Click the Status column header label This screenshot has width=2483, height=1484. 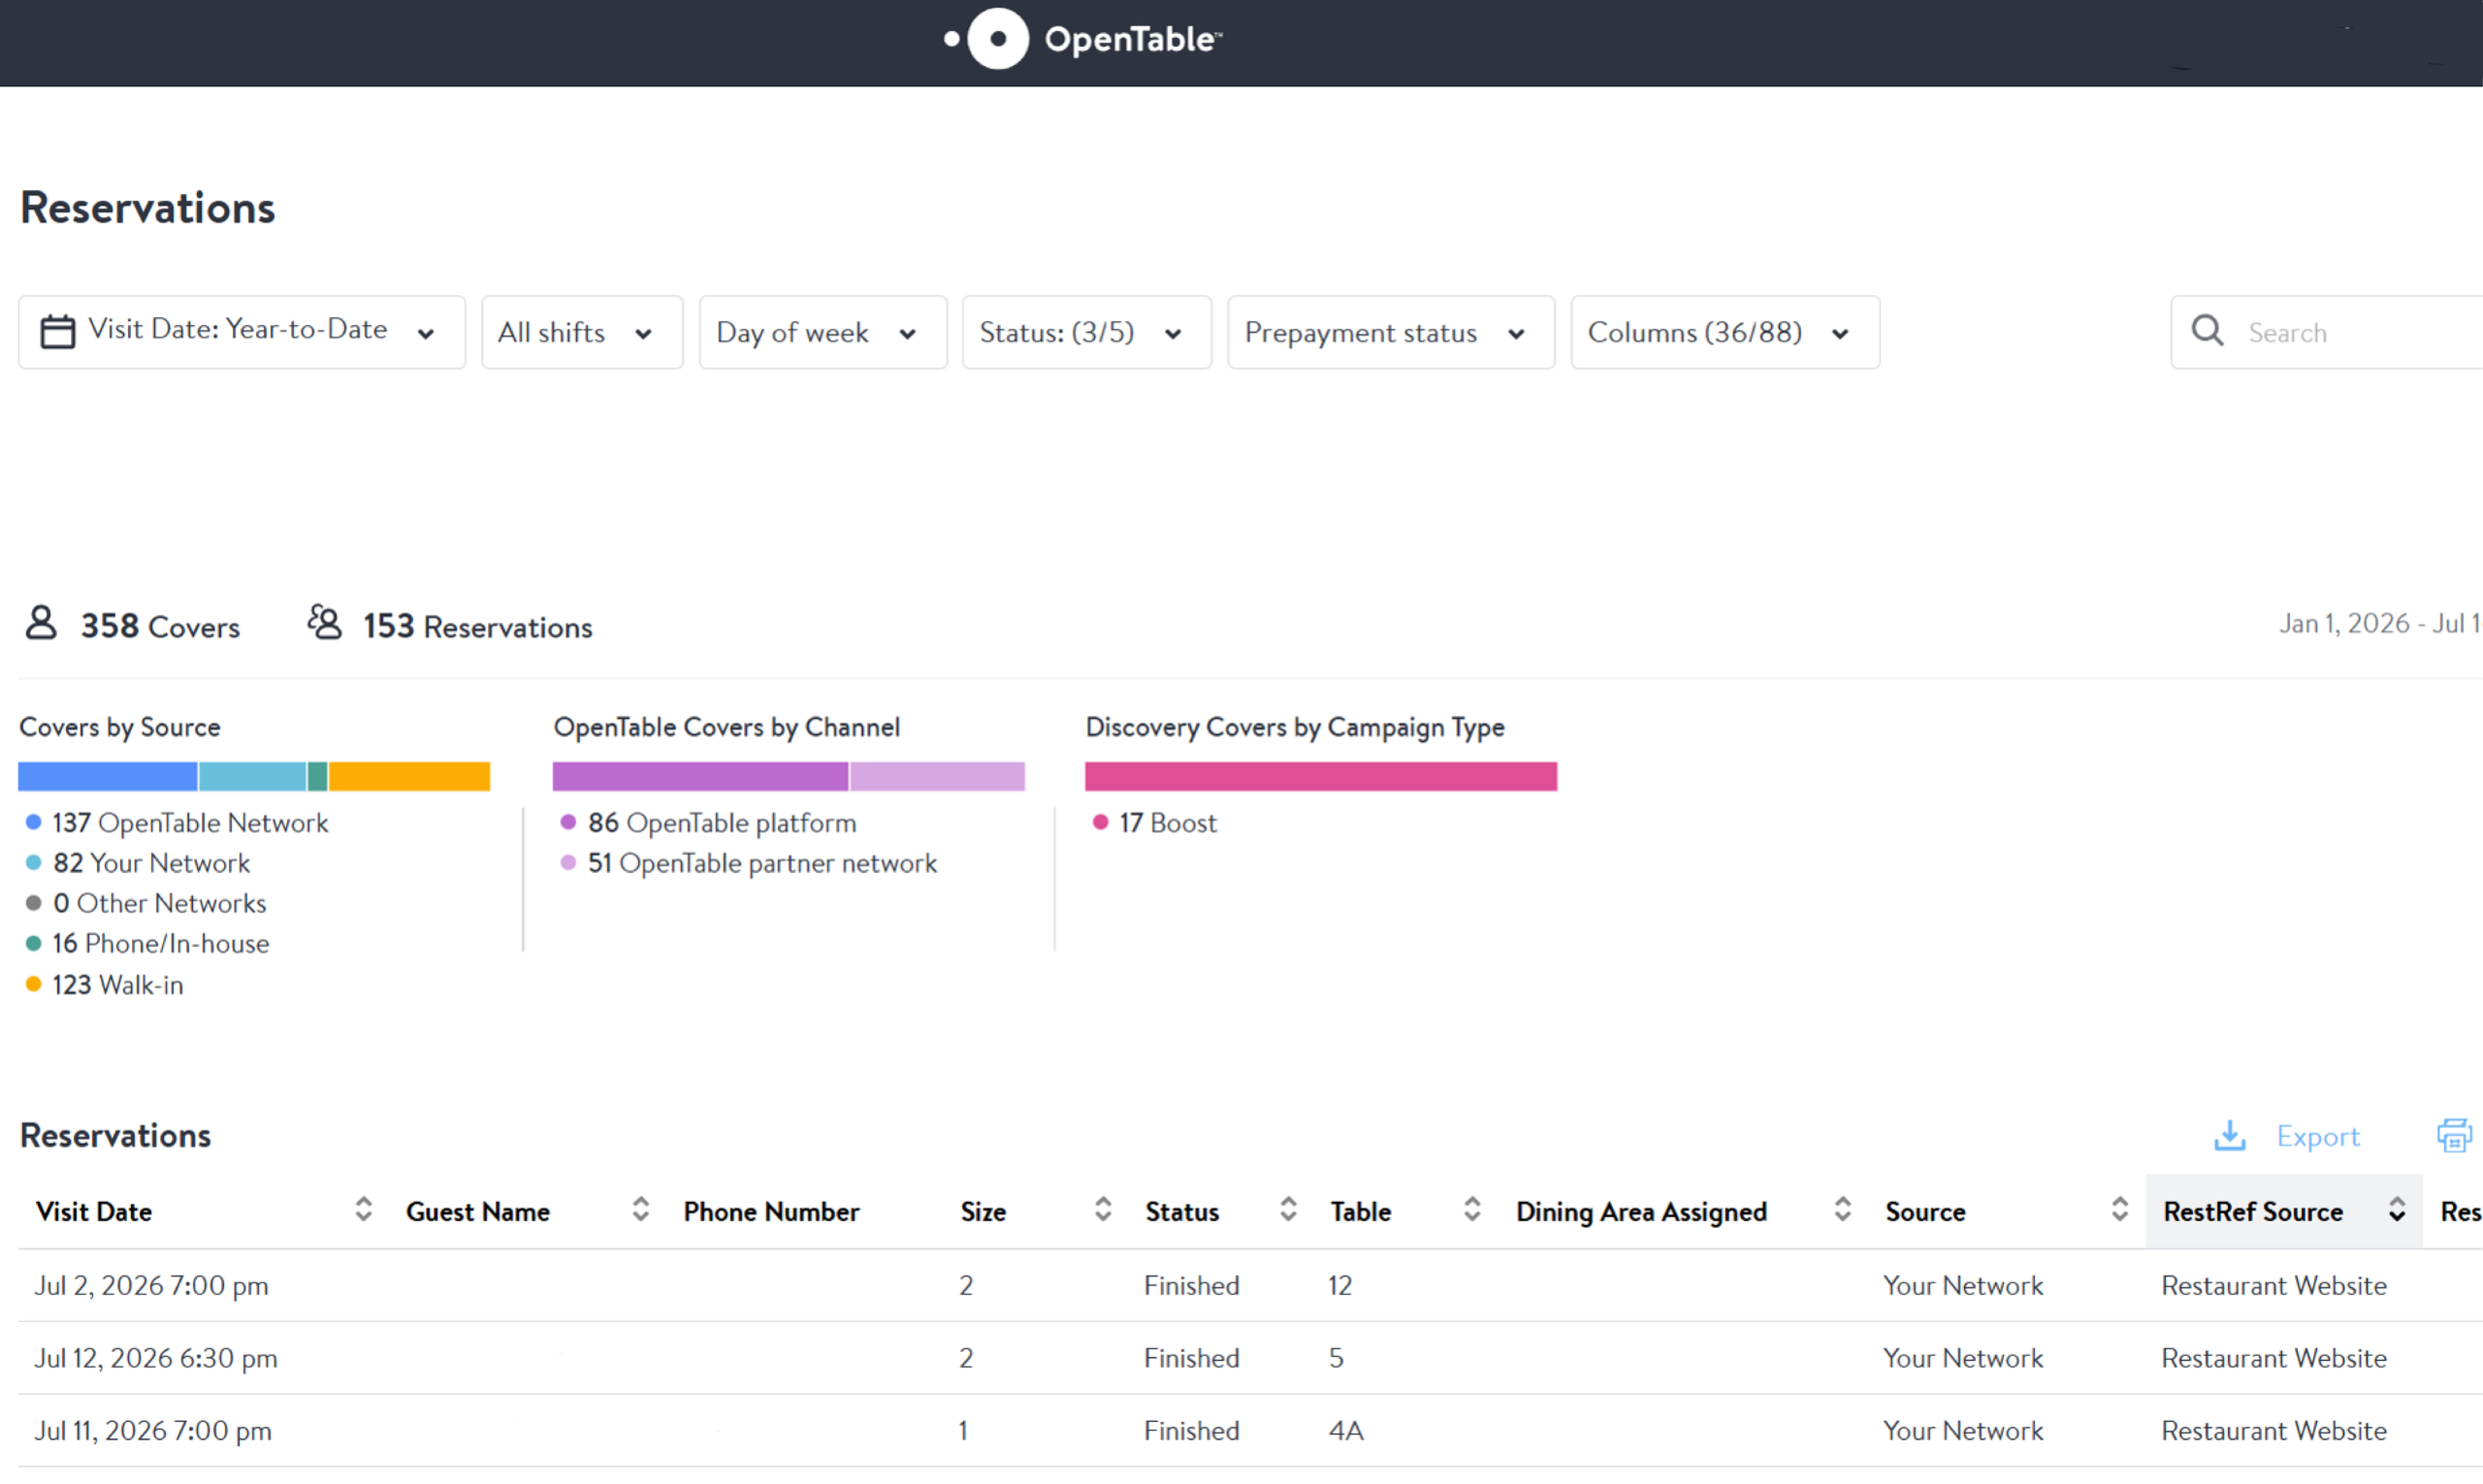(x=1182, y=1212)
